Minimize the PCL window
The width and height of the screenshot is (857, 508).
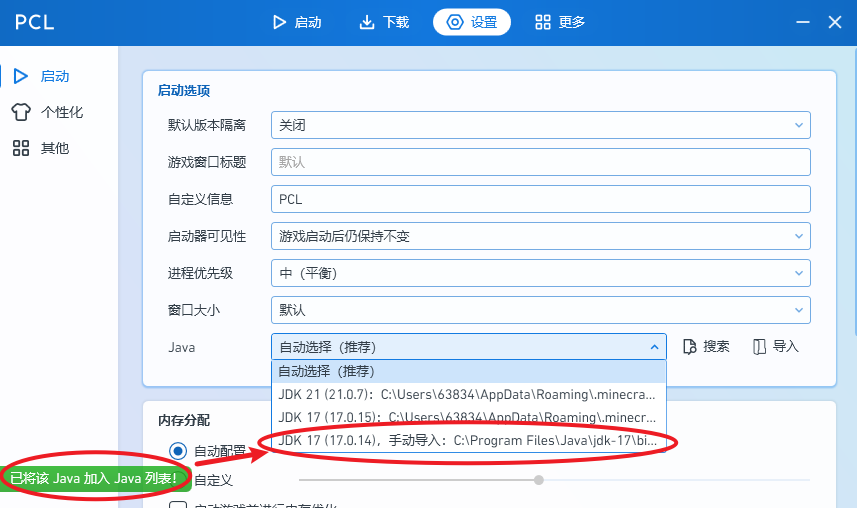(x=803, y=22)
